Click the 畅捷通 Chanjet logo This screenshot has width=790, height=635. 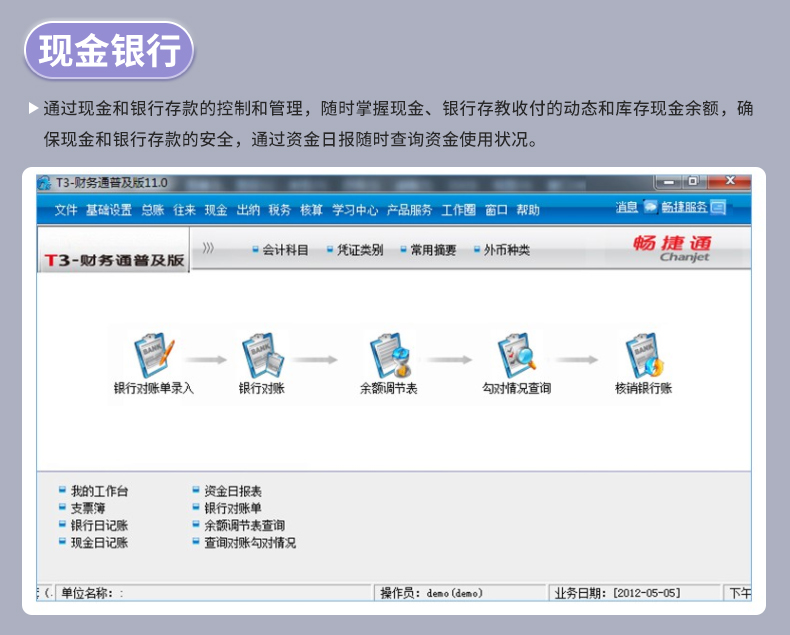[673, 249]
